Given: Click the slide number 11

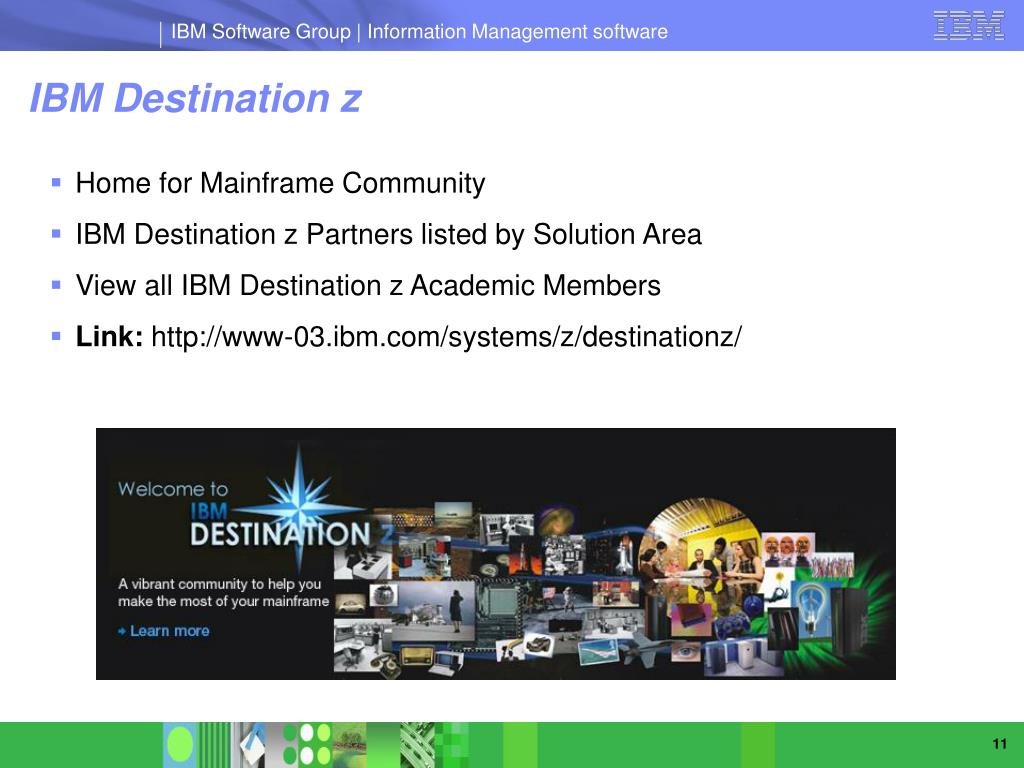Looking at the screenshot, I should [x=999, y=744].
